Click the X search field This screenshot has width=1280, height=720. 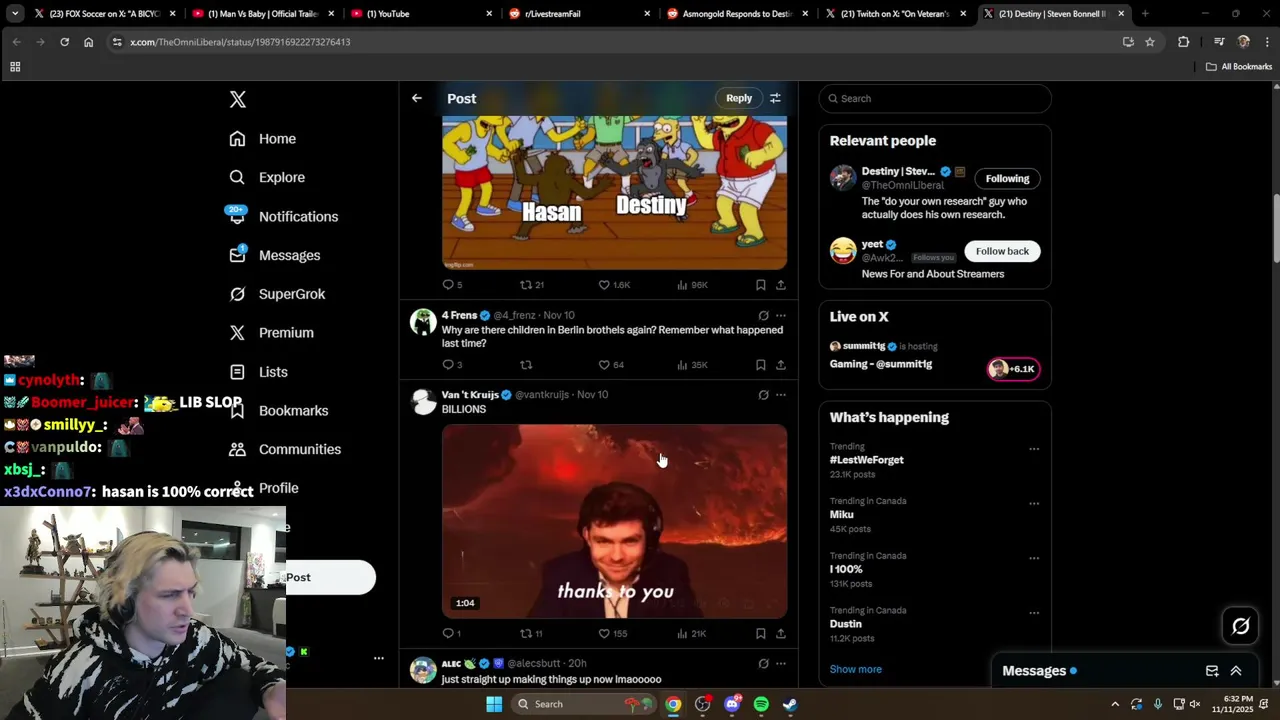[x=935, y=98]
